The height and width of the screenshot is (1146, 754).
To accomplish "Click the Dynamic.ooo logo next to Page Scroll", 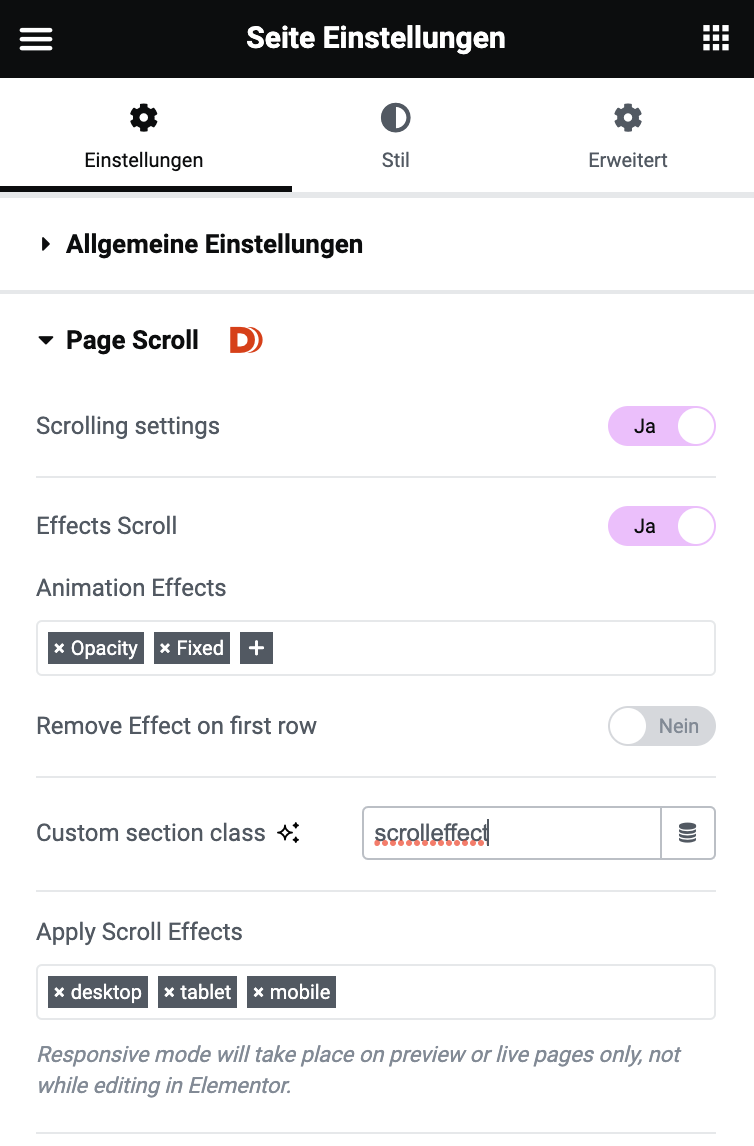I will 246,341.
